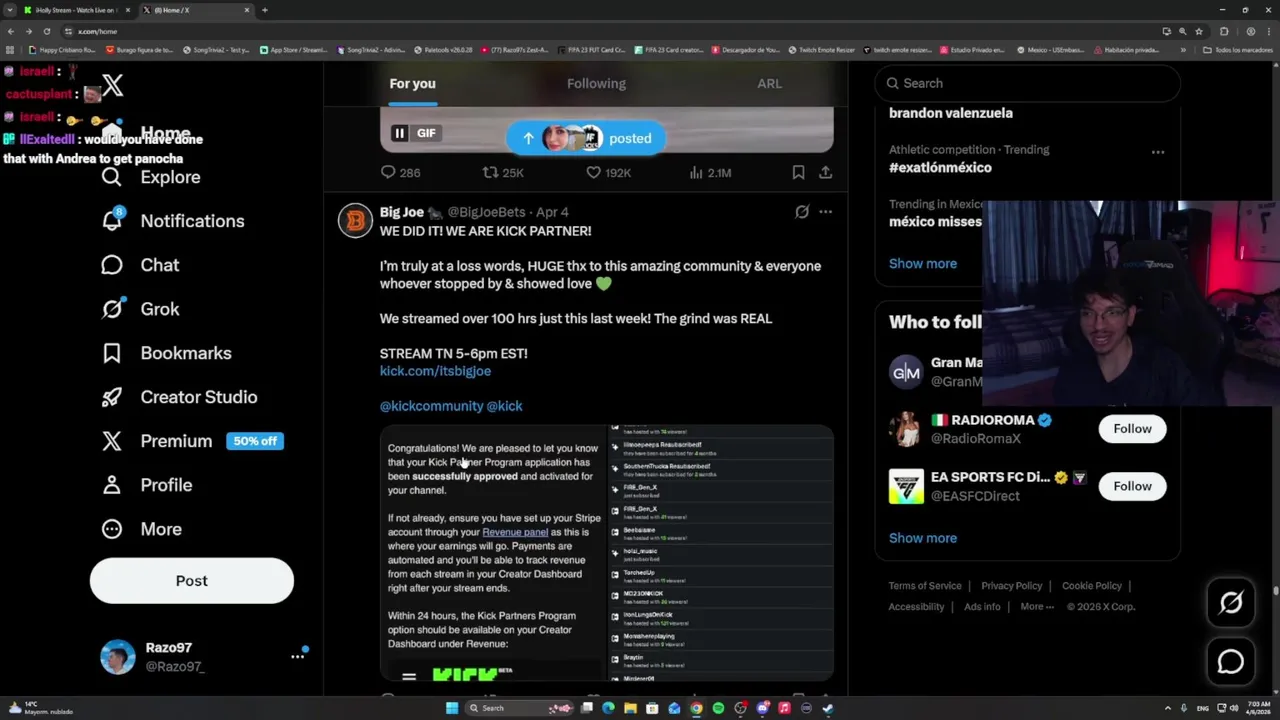Open Bookmarks in the sidebar

[x=166, y=353]
